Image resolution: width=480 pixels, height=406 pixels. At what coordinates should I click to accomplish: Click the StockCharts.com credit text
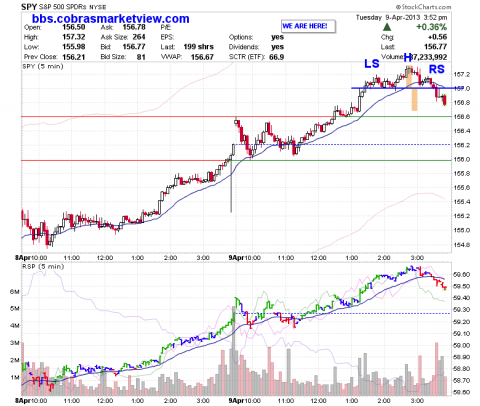423,7
